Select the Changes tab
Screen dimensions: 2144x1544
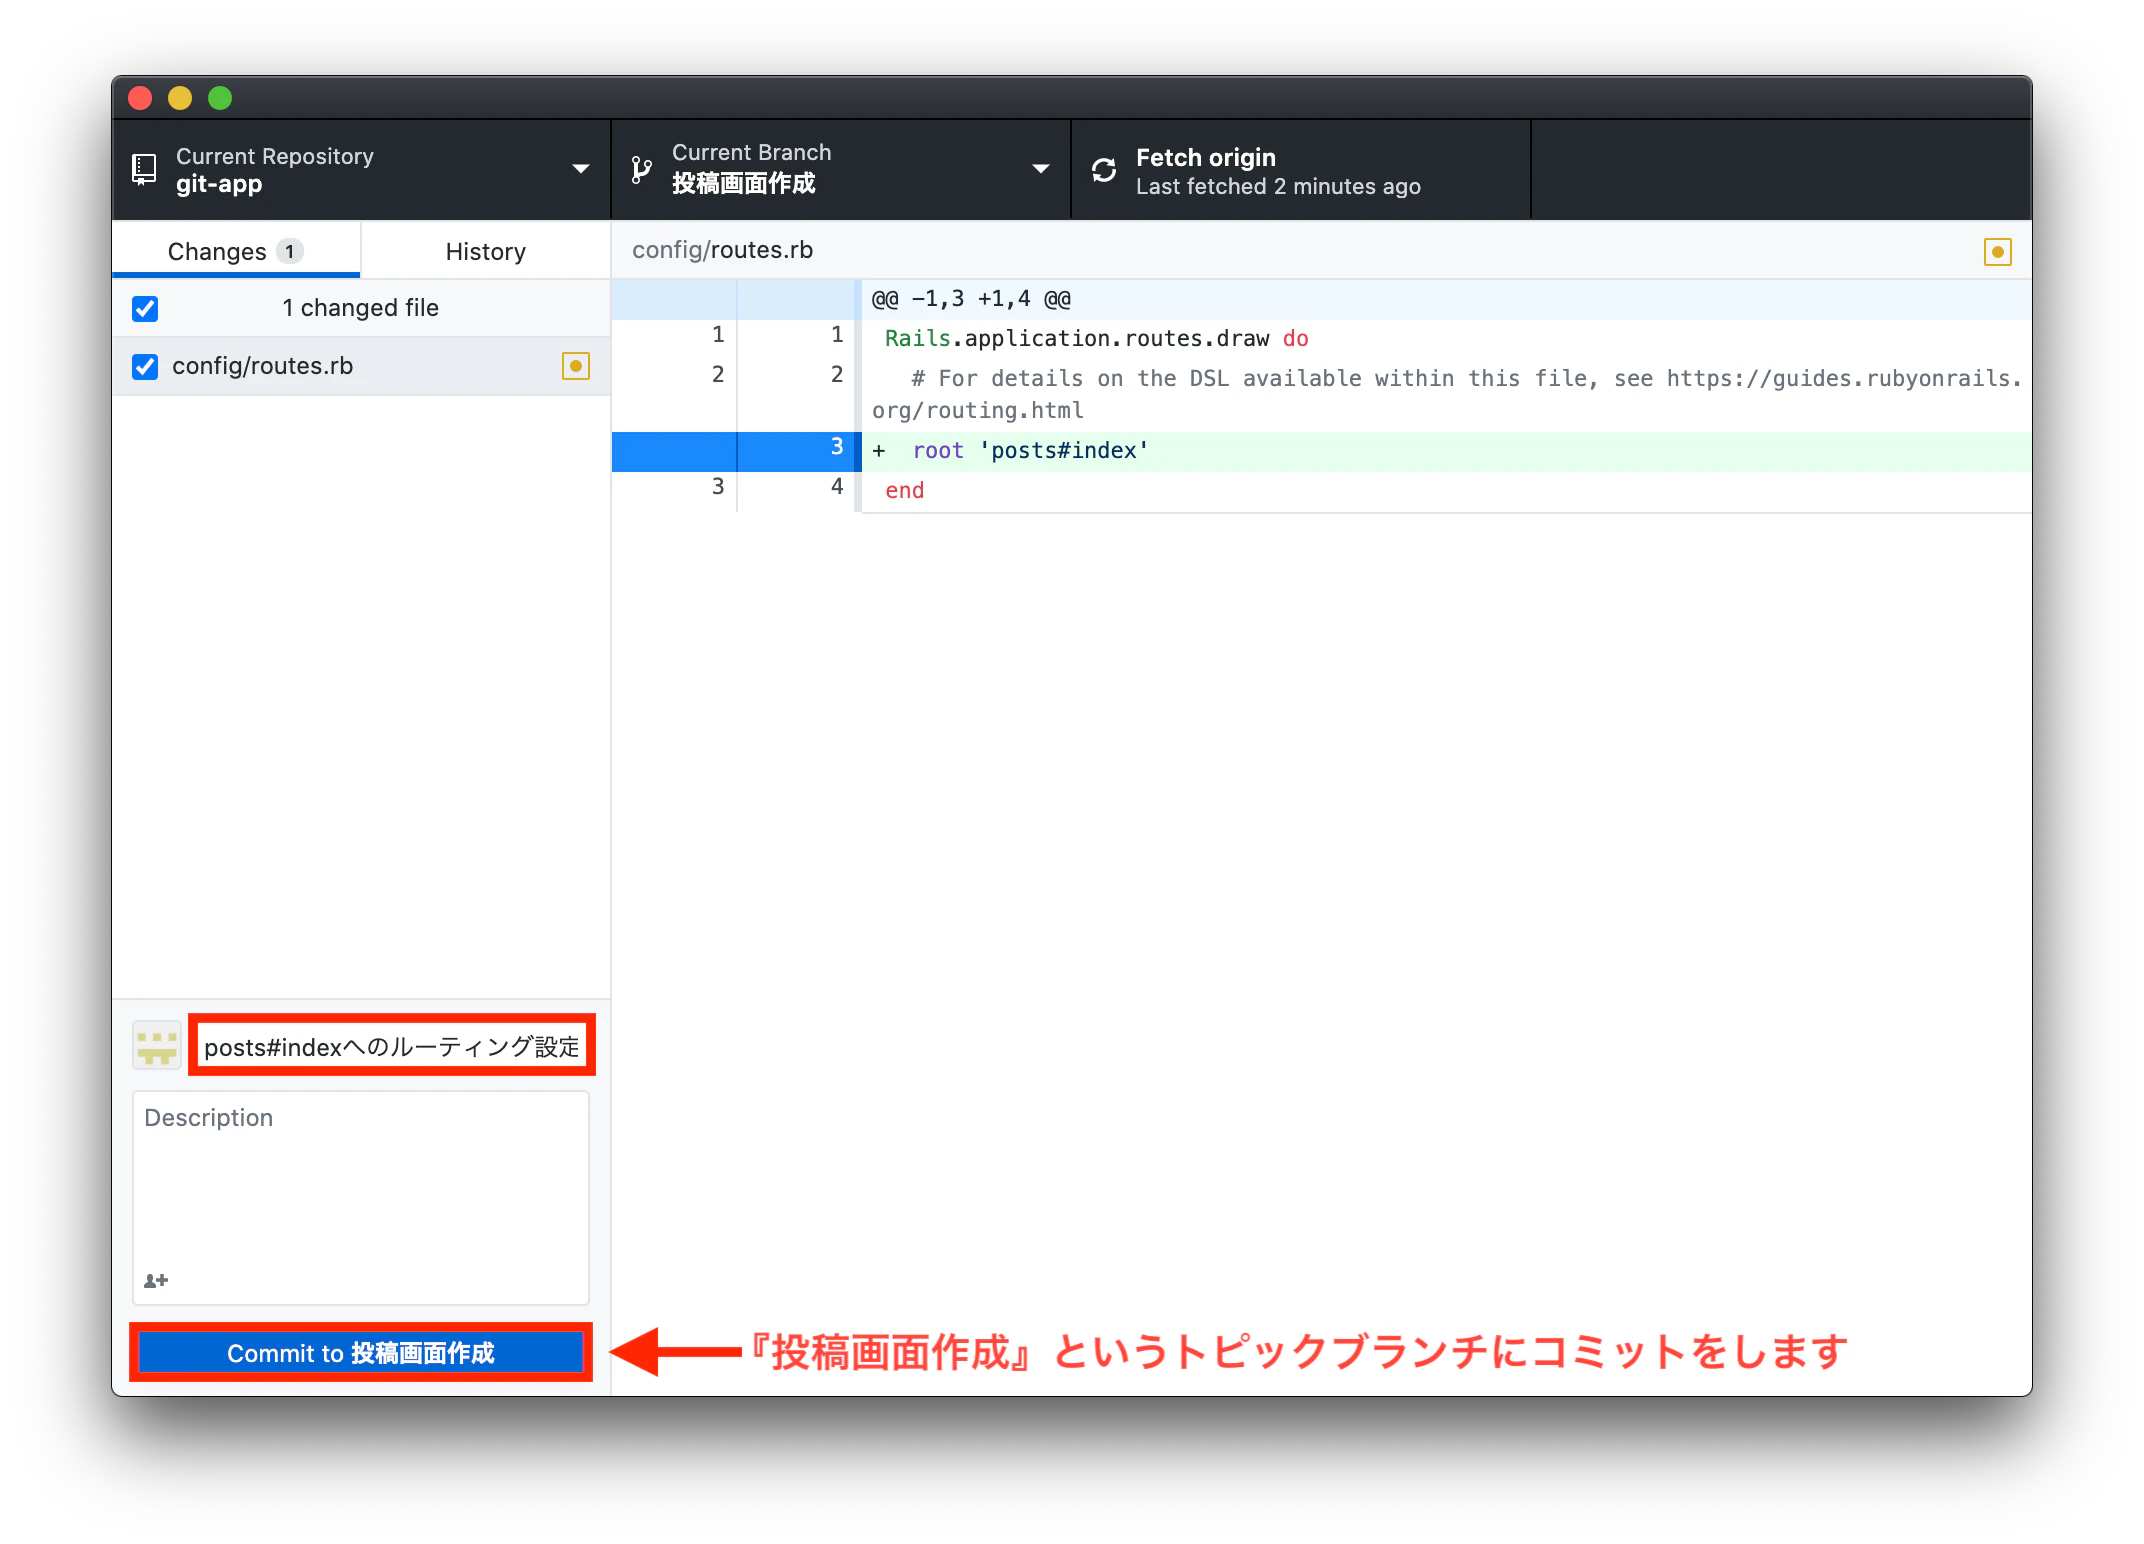(216, 251)
